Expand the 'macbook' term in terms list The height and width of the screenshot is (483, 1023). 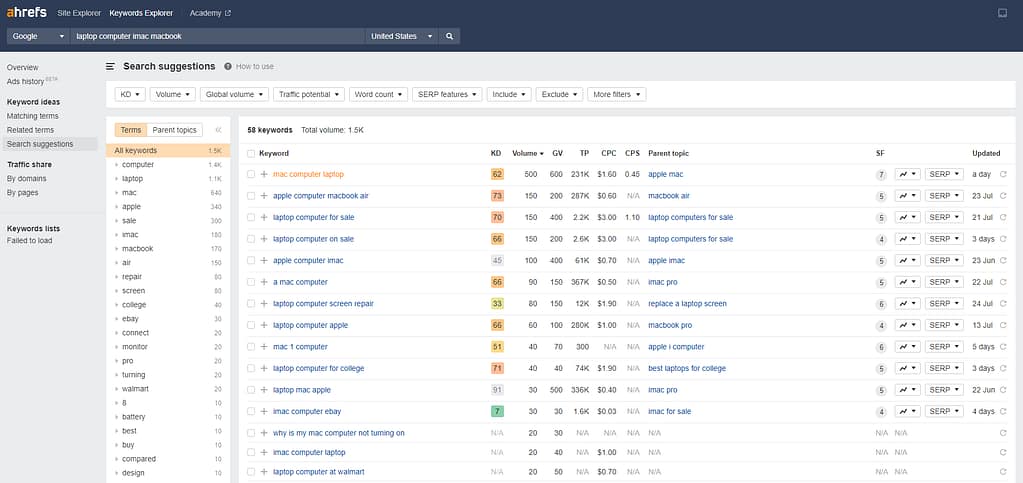(x=117, y=249)
